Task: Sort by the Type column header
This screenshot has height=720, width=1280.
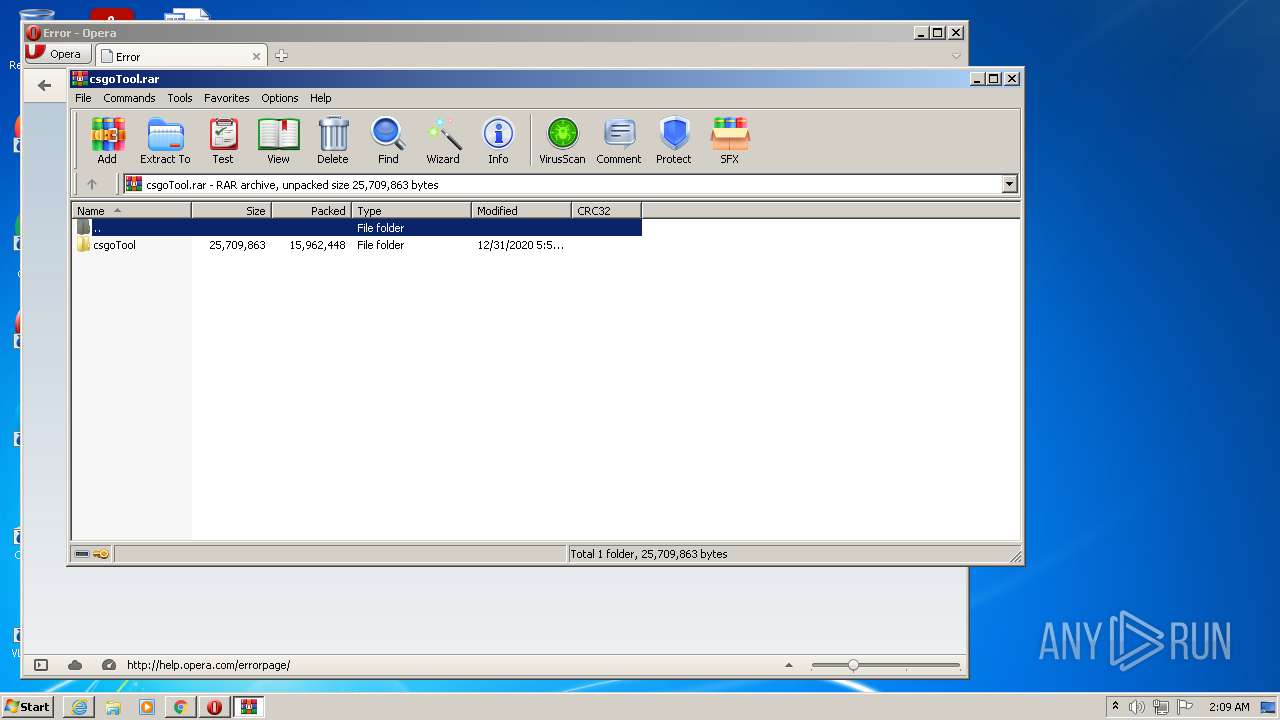Action: 412,210
